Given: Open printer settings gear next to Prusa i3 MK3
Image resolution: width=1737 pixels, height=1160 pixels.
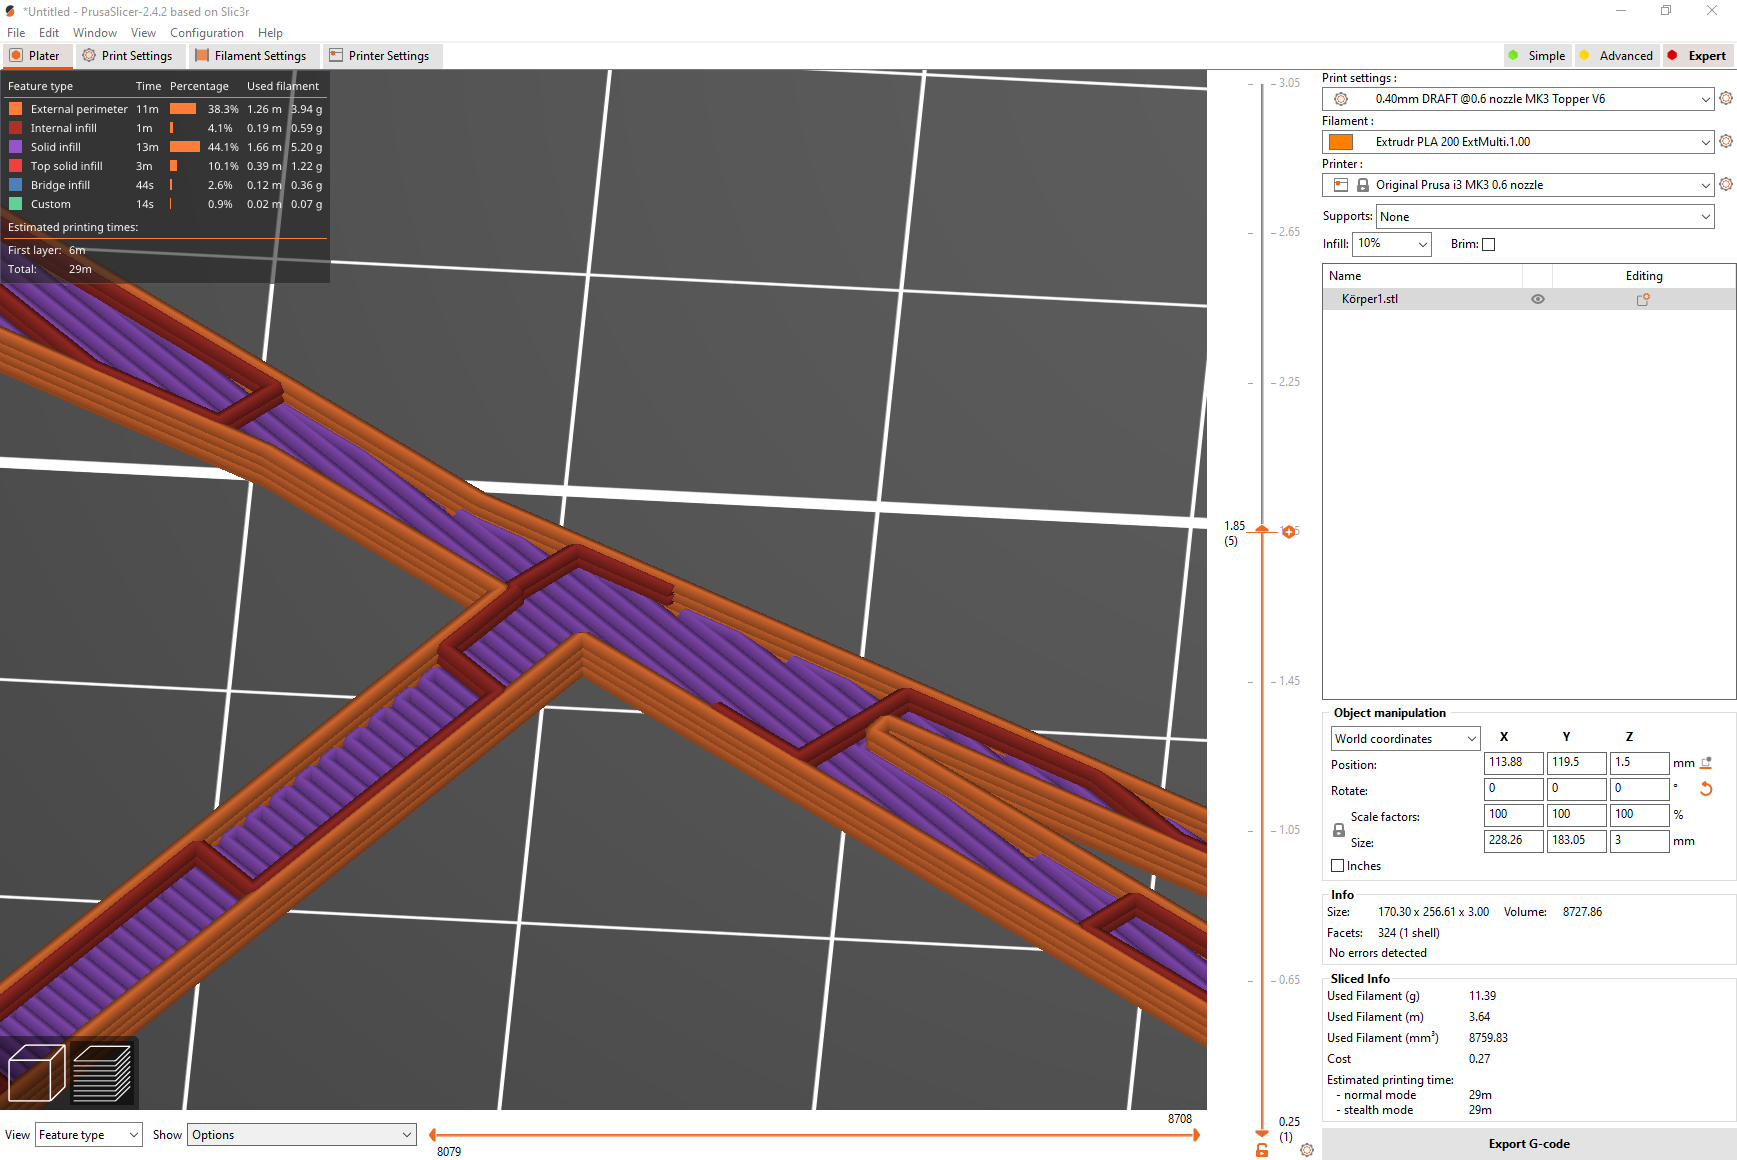Looking at the screenshot, I should [x=1726, y=185].
